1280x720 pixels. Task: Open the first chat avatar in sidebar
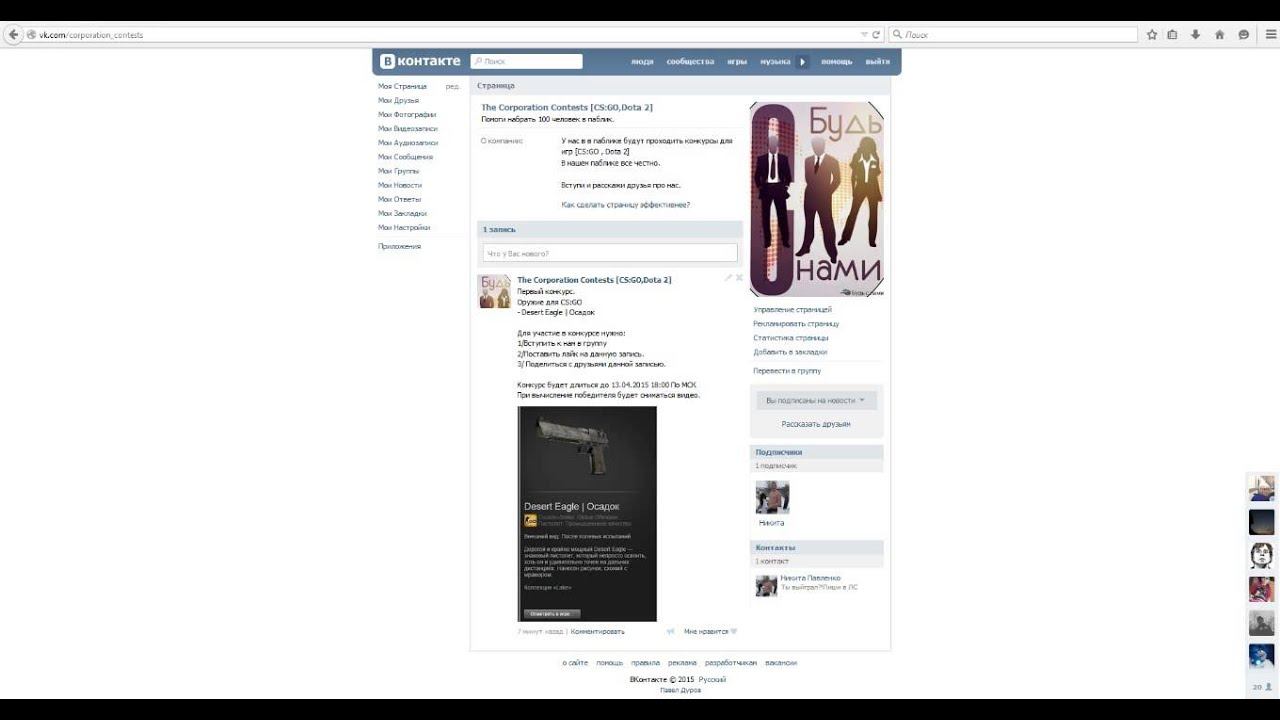coord(1261,487)
